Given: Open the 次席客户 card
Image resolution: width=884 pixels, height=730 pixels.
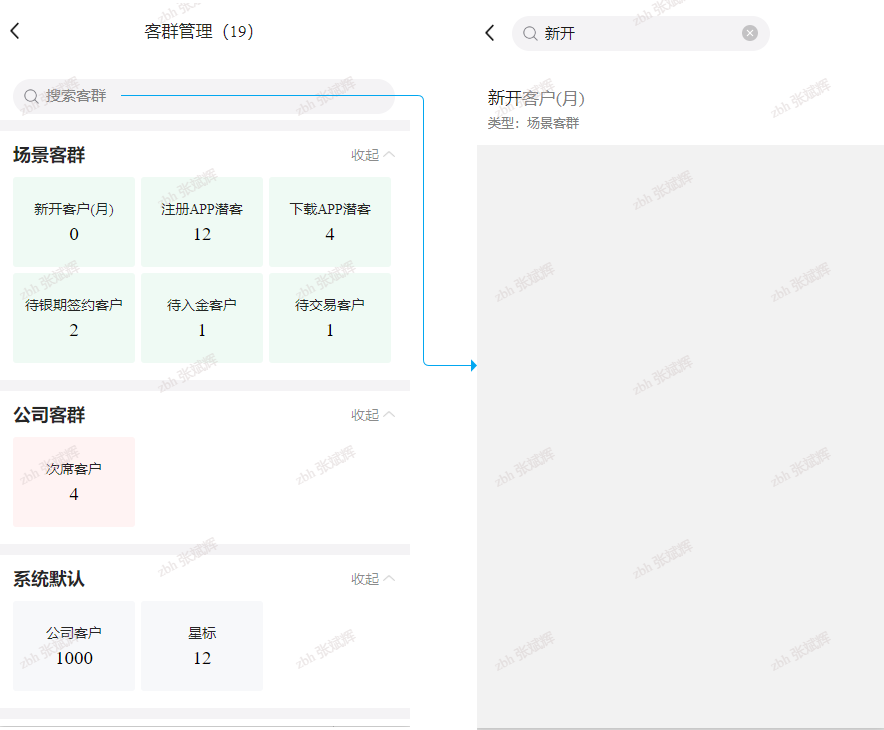Looking at the screenshot, I should pyautogui.click(x=74, y=482).
